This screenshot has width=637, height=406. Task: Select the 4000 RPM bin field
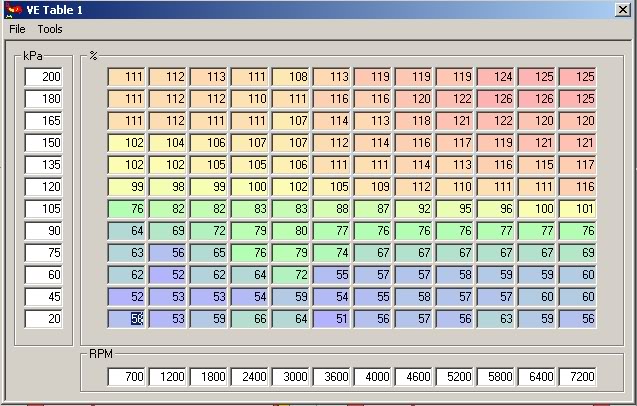(373, 376)
